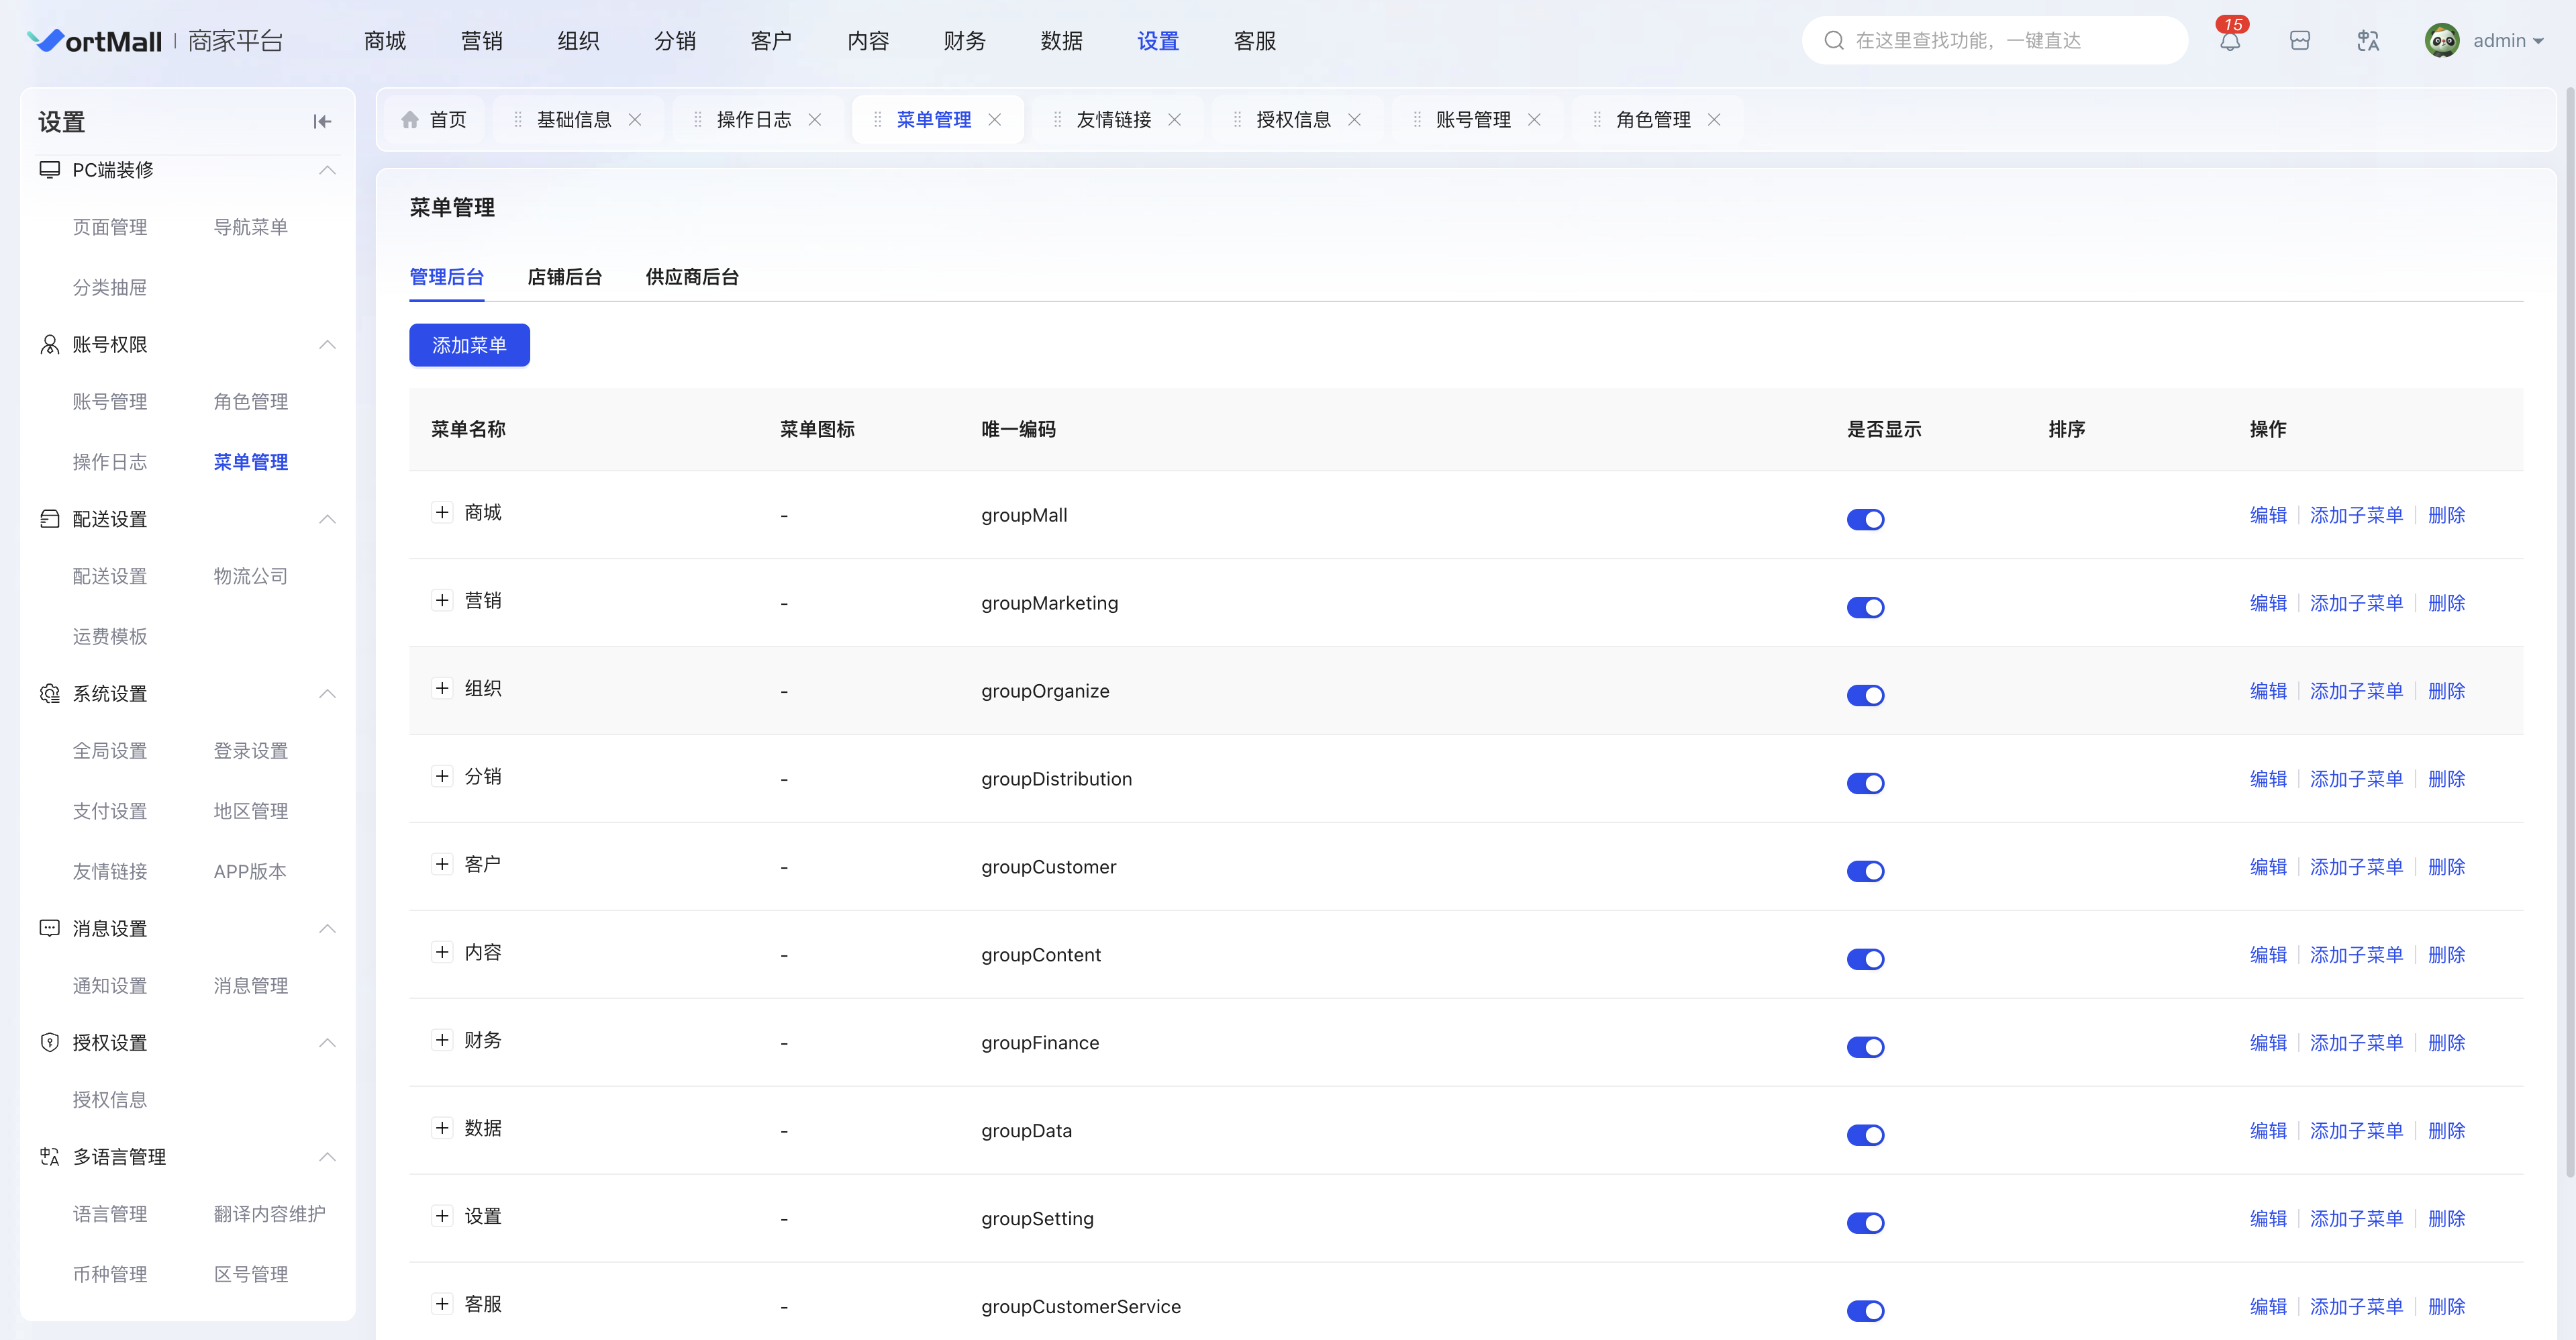Click the search magnifier icon
The image size is (2576, 1340).
click(1833, 41)
